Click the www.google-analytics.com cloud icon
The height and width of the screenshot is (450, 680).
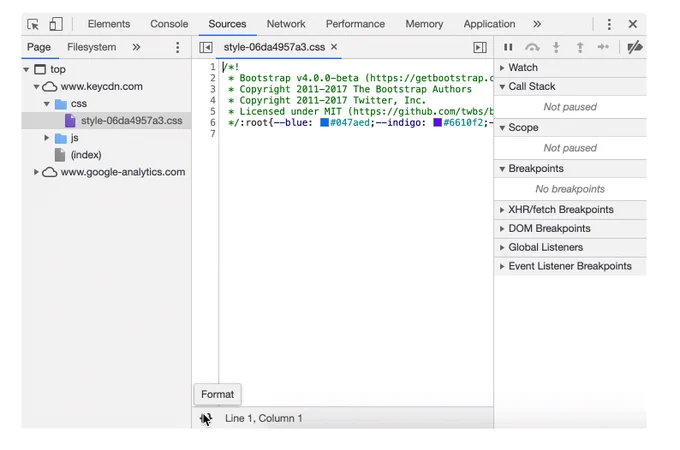pos(49,172)
